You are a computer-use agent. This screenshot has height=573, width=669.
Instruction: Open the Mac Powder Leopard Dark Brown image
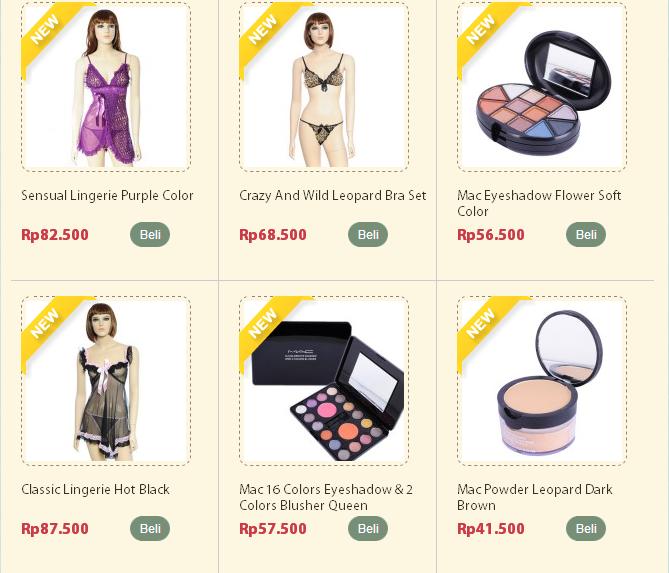pyautogui.click(x=542, y=381)
